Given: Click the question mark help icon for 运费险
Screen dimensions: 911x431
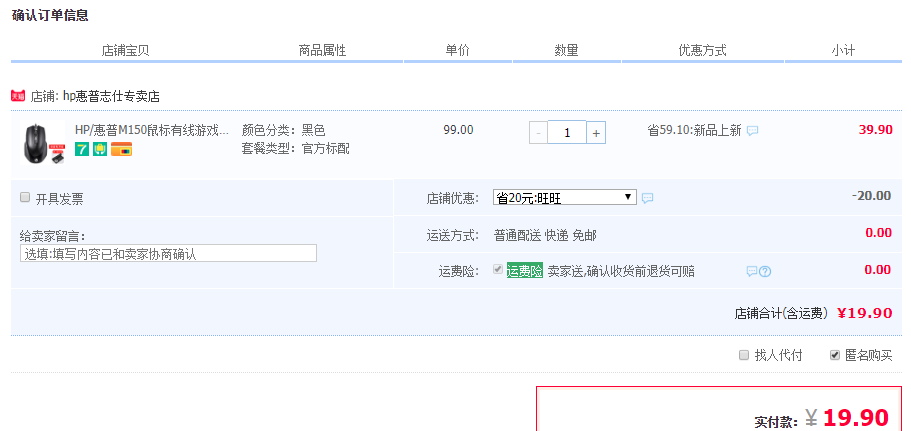Looking at the screenshot, I should 765,271.
